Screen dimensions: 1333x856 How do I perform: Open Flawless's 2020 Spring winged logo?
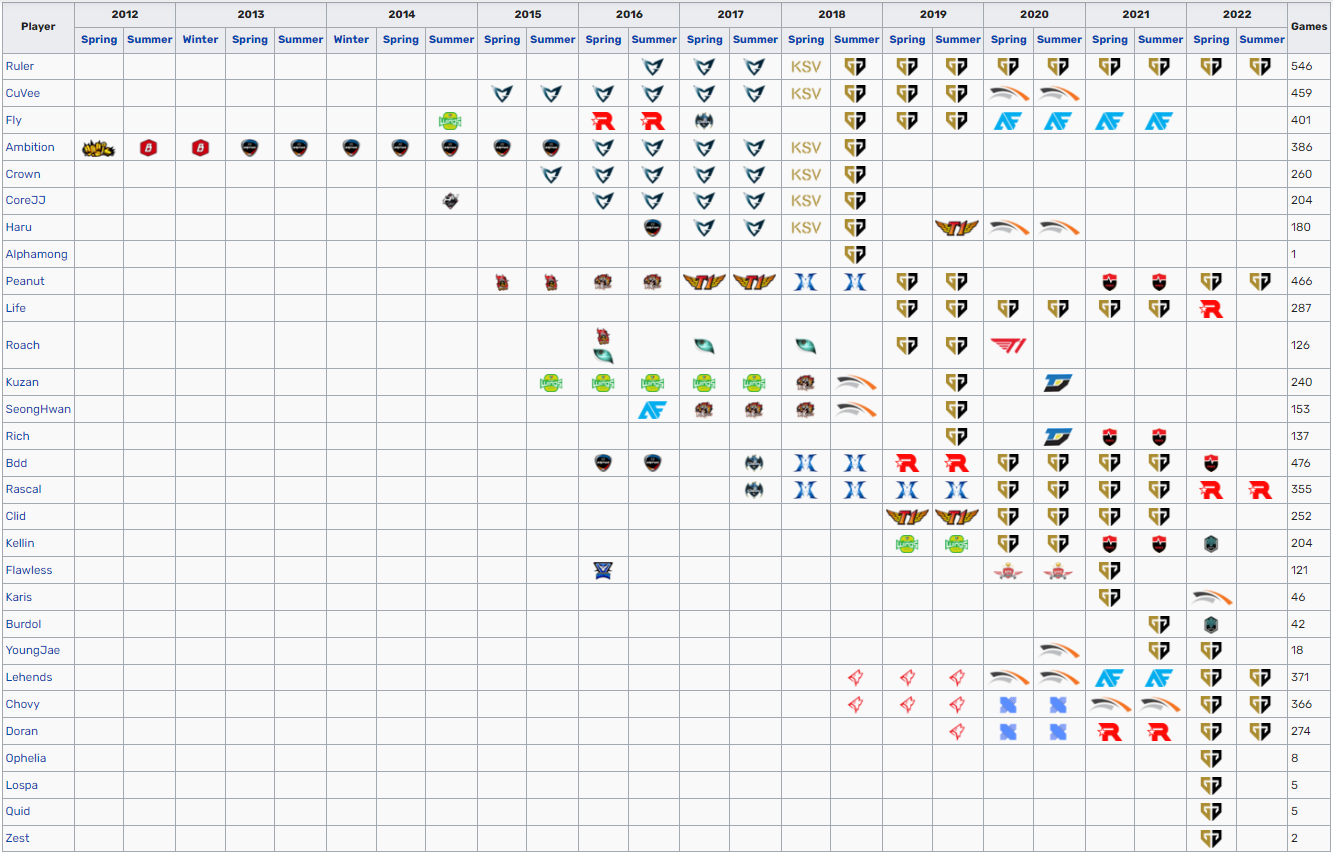coord(1008,571)
